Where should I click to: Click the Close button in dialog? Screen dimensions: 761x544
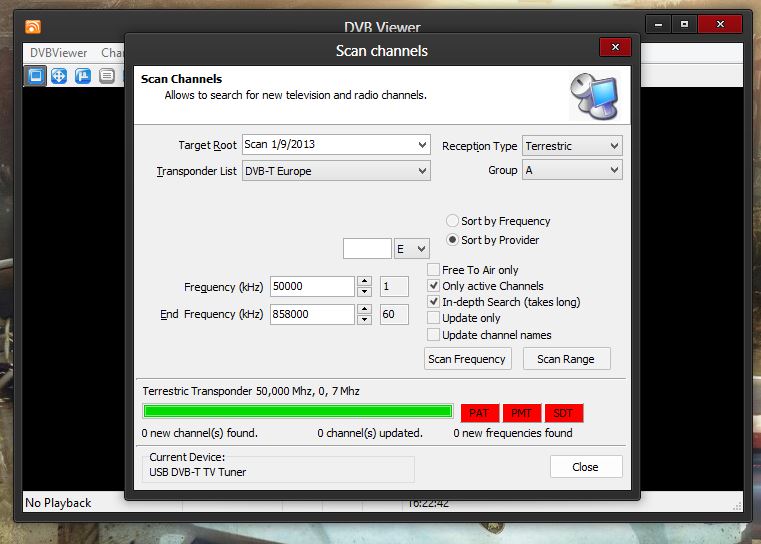586,467
